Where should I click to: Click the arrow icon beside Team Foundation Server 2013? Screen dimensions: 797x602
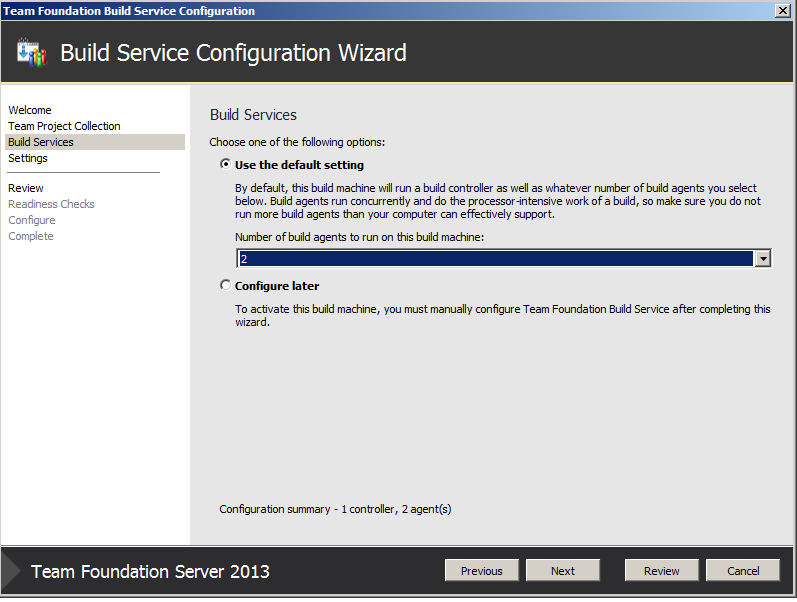(x=11, y=571)
